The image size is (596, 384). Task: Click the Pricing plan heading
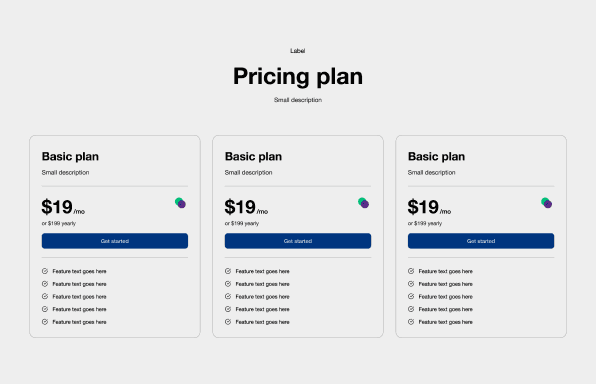(298, 77)
